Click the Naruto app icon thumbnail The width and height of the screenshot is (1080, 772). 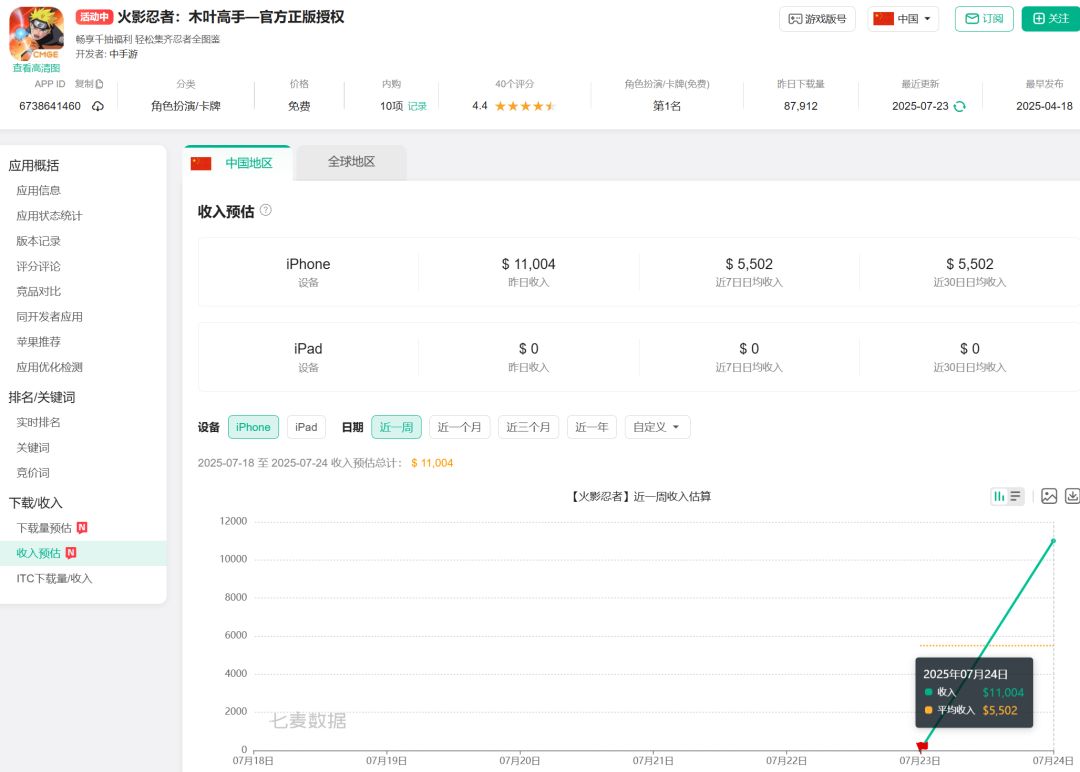(36, 33)
